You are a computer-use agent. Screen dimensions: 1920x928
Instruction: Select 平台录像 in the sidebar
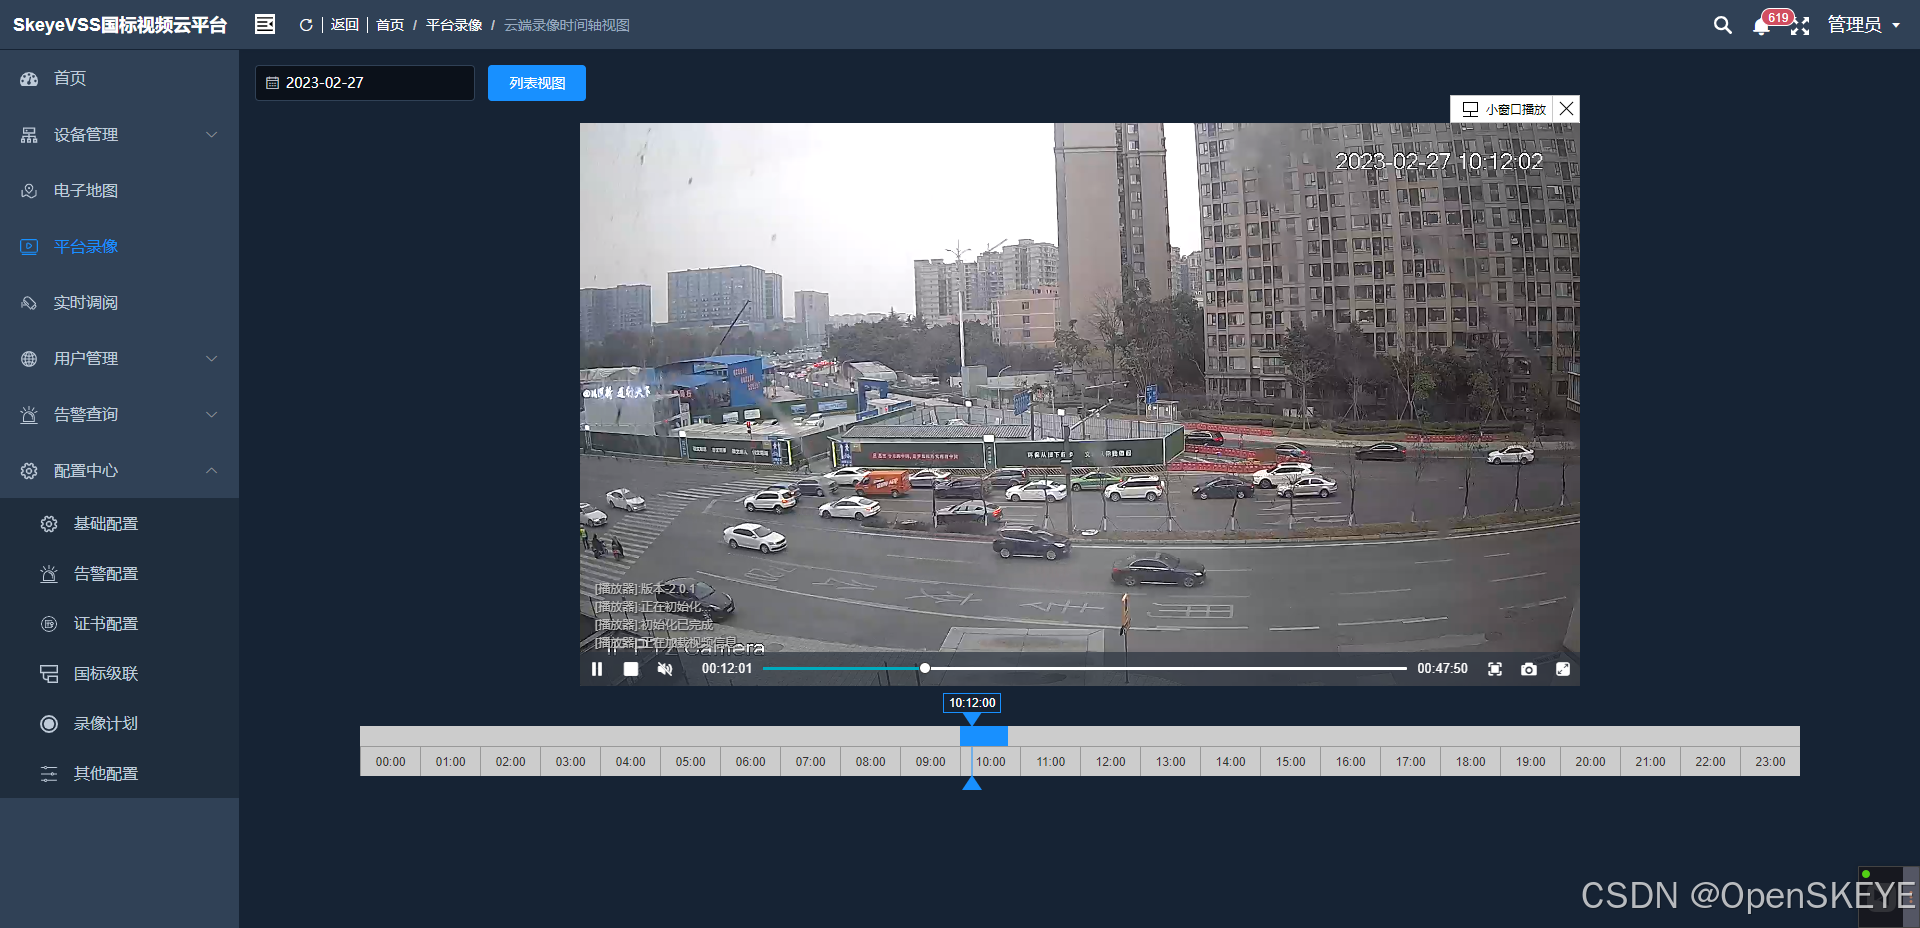(119, 246)
